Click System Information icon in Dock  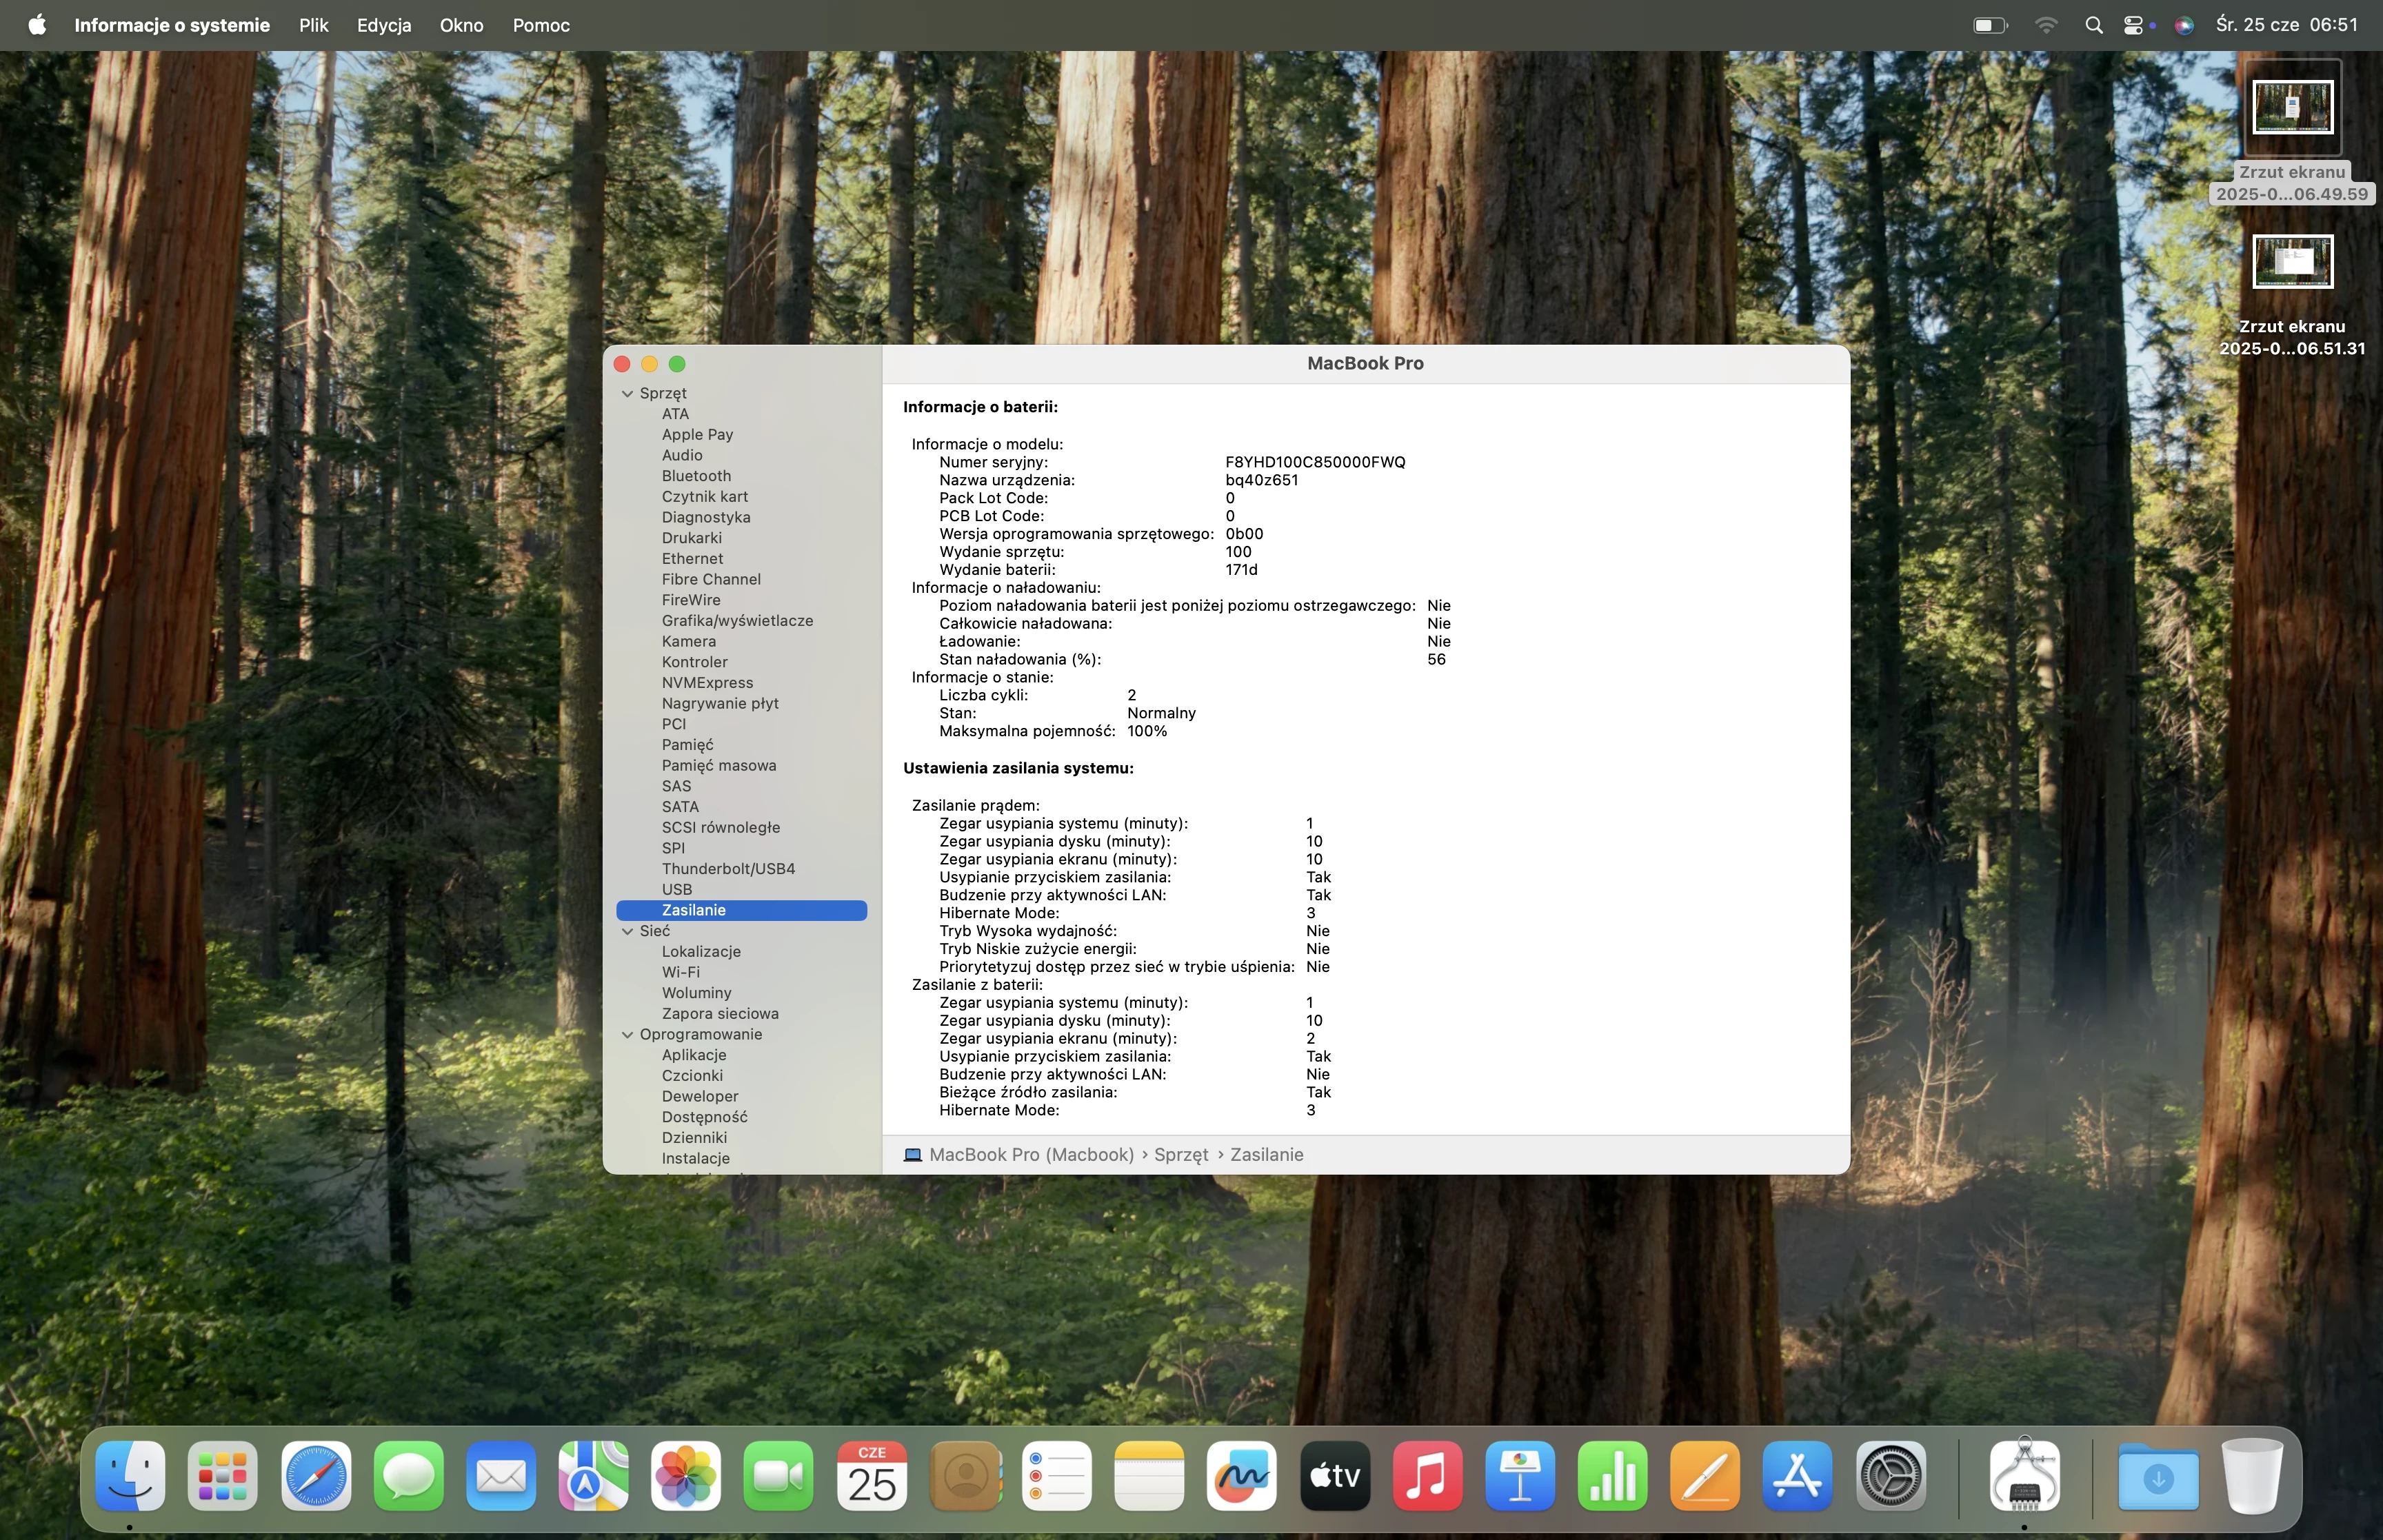click(x=2025, y=1476)
